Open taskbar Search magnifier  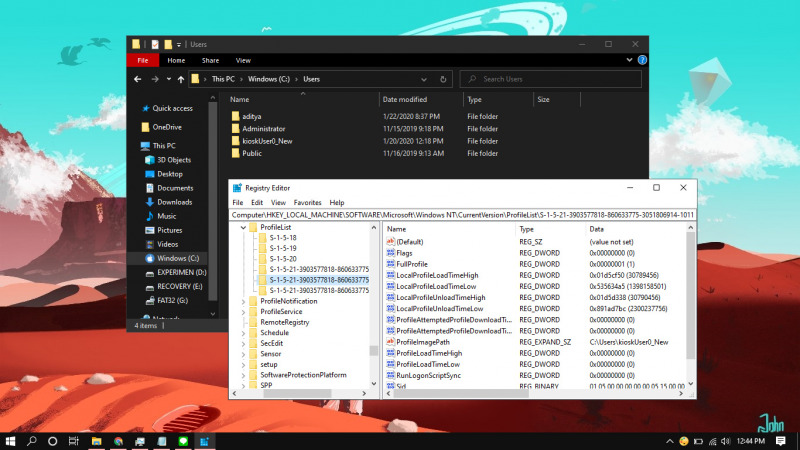pos(32,441)
